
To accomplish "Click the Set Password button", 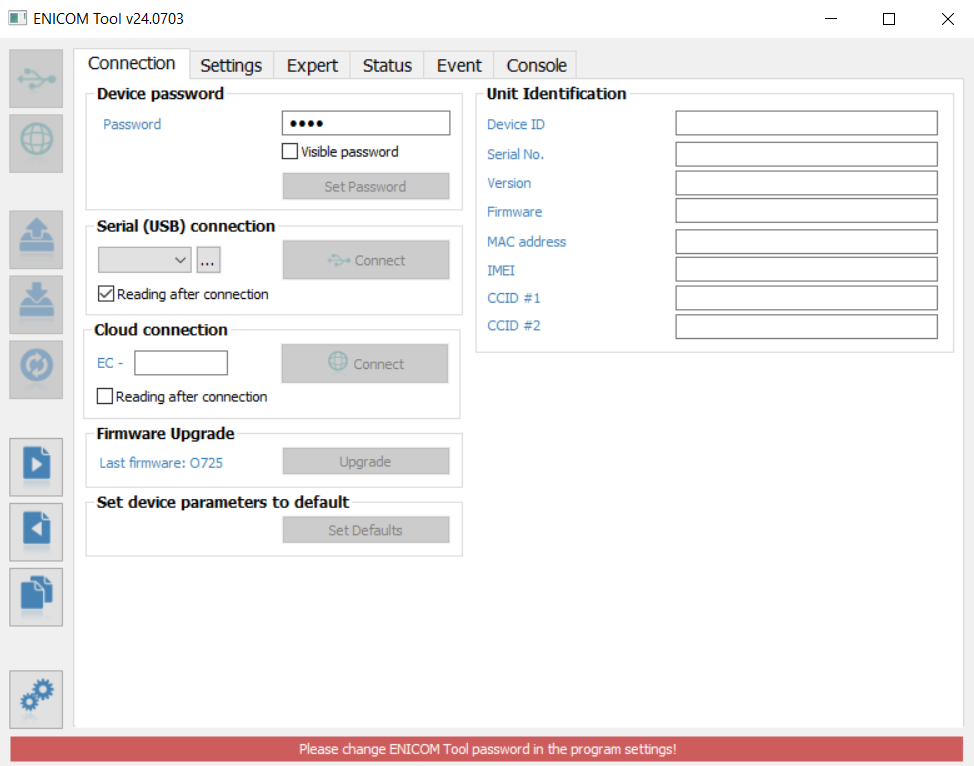I will coord(365,186).
